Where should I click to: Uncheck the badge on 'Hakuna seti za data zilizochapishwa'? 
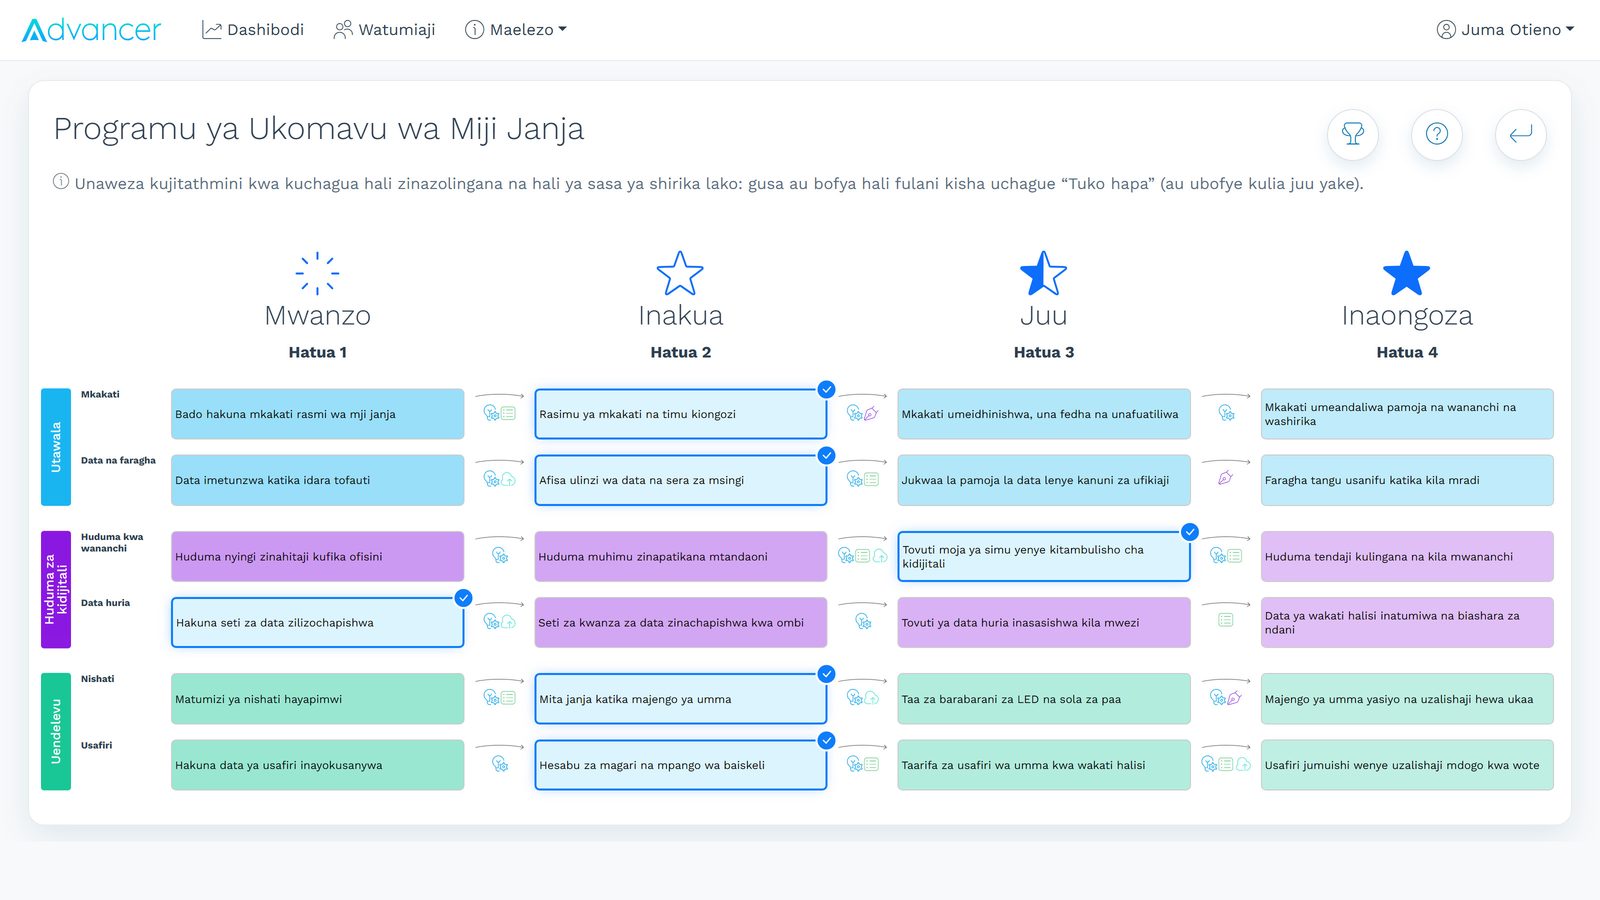463,598
